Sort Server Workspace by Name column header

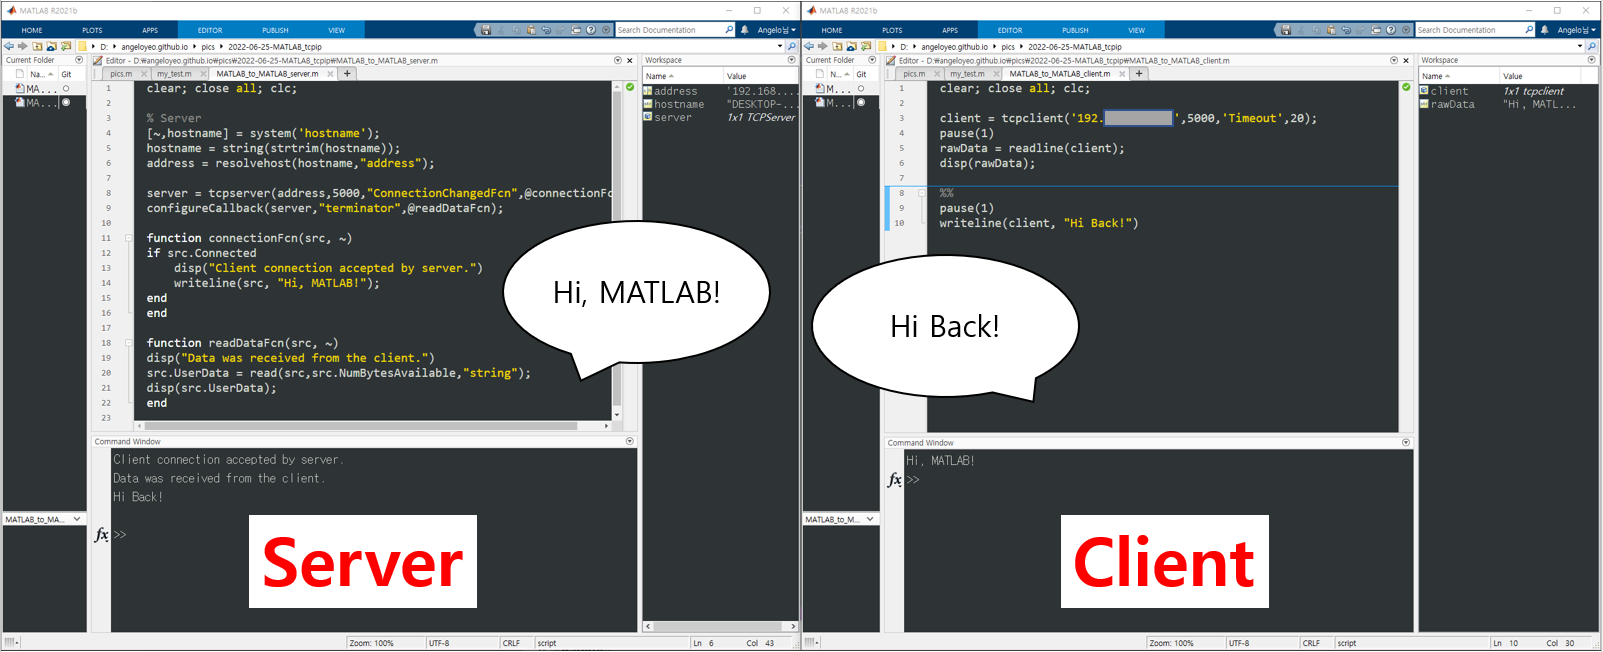(682, 76)
